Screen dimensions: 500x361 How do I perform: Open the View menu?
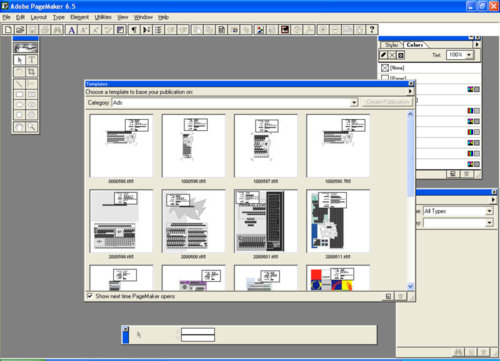coord(122,17)
